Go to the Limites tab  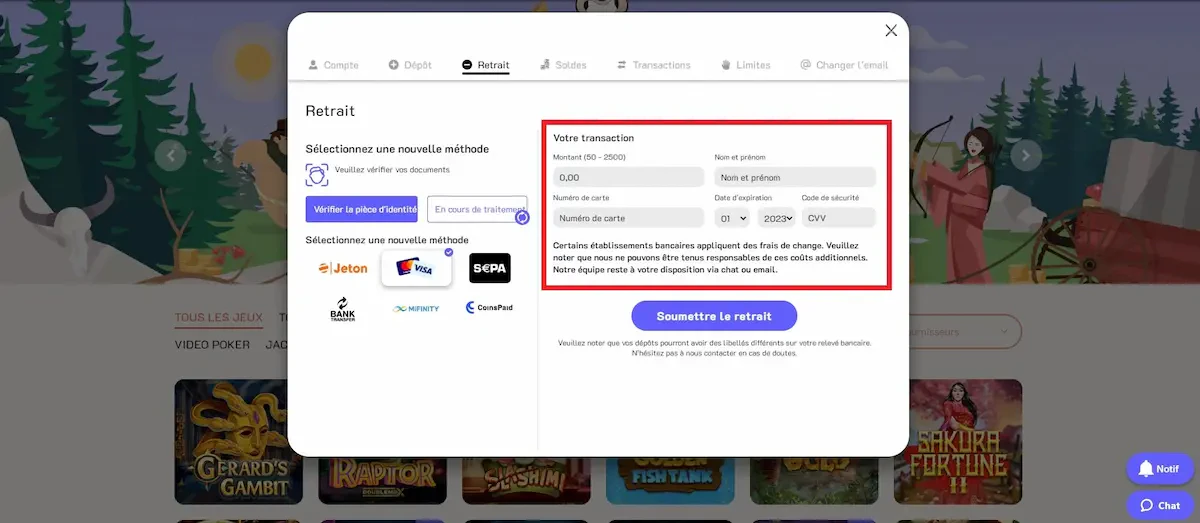coord(745,65)
